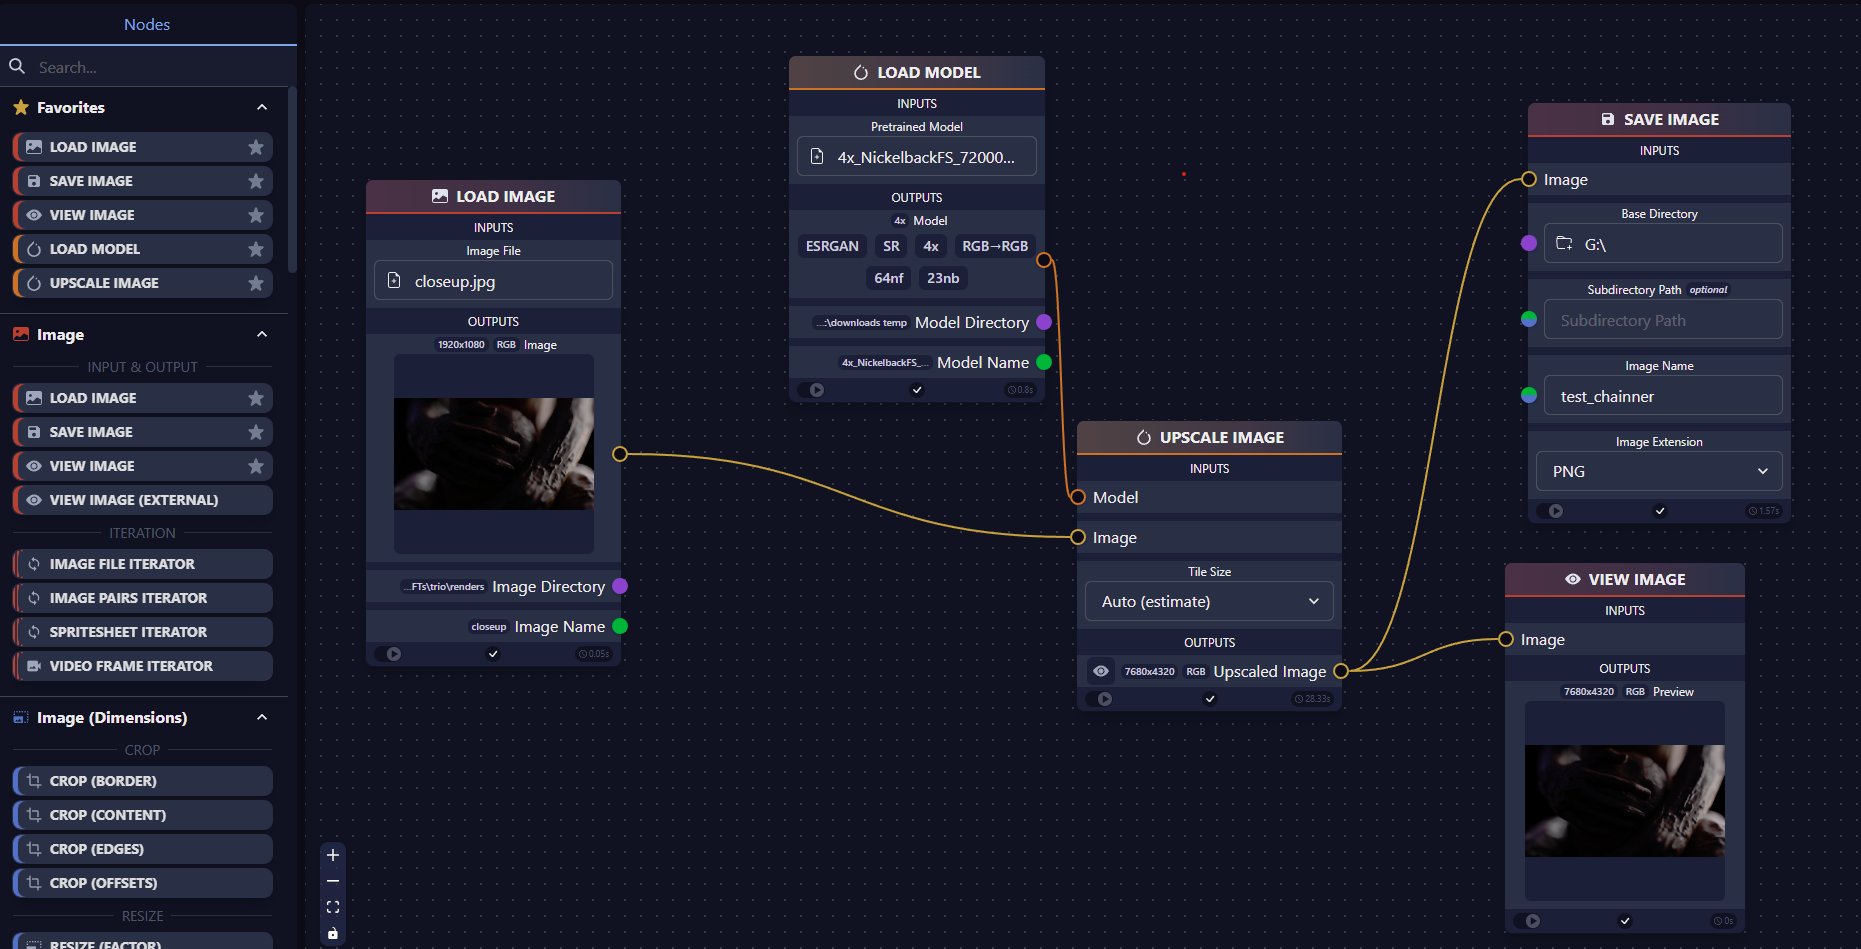Unfavorite Load Image via its star in Favorites
This screenshot has width=1861, height=949.
tap(256, 146)
